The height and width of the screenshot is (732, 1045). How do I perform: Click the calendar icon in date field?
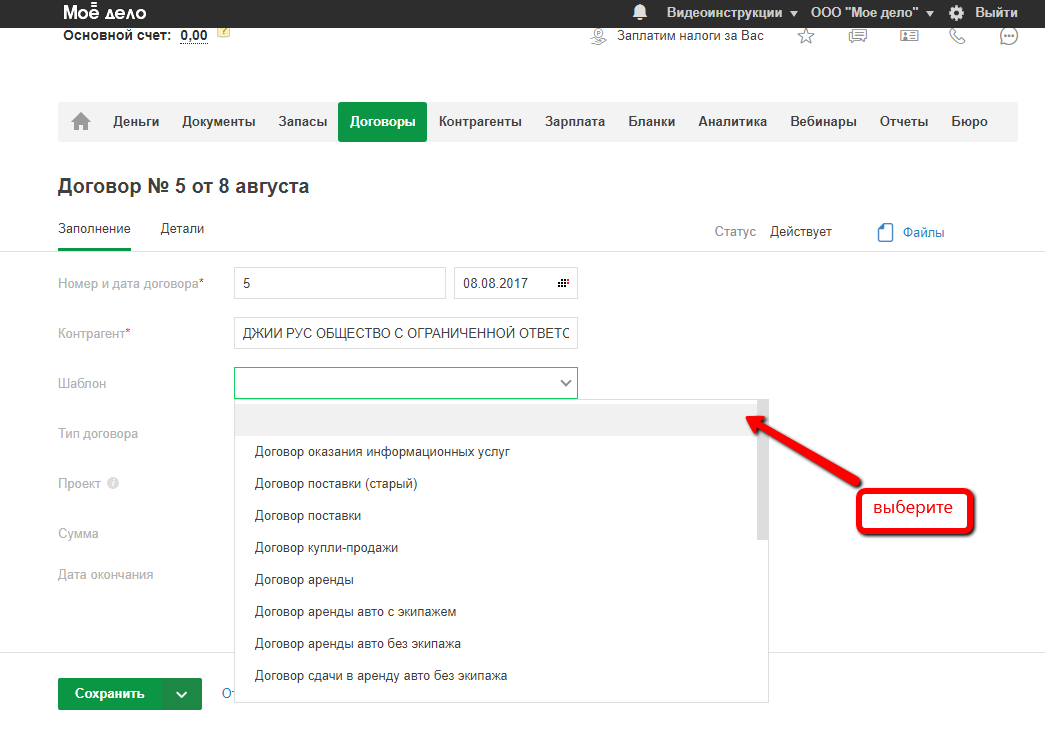(x=563, y=283)
